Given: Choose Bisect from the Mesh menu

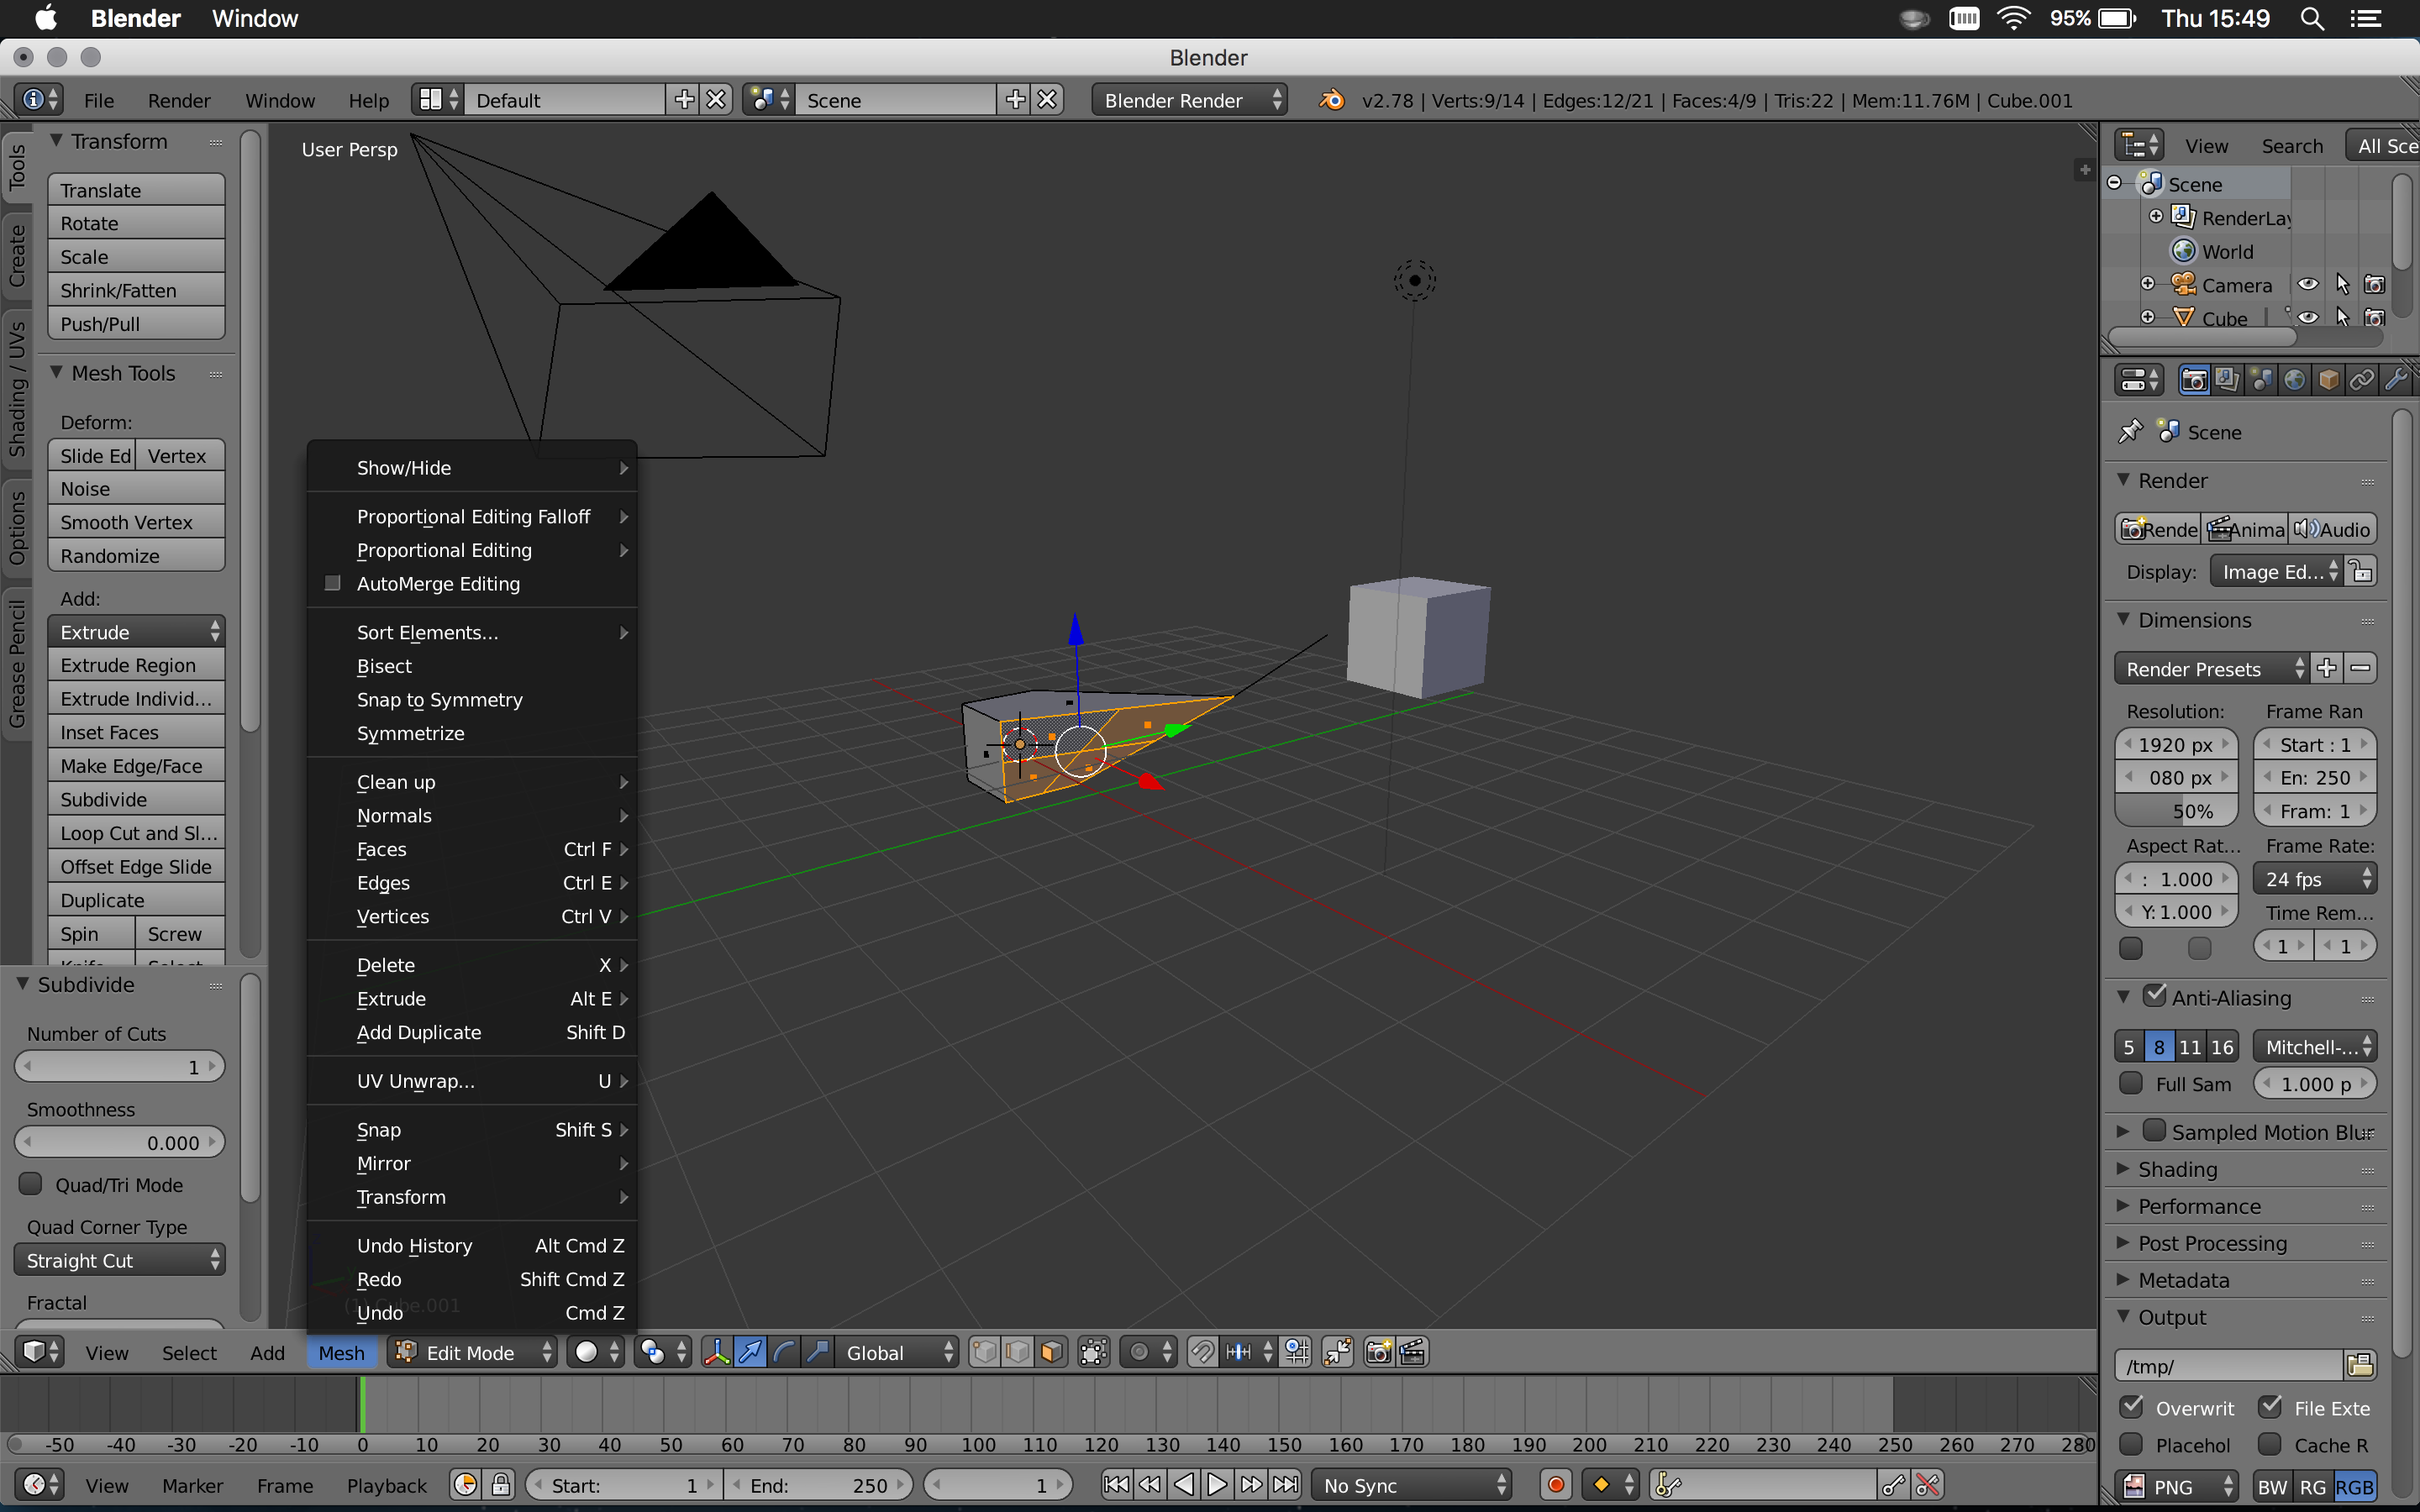Looking at the screenshot, I should coord(384,666).
